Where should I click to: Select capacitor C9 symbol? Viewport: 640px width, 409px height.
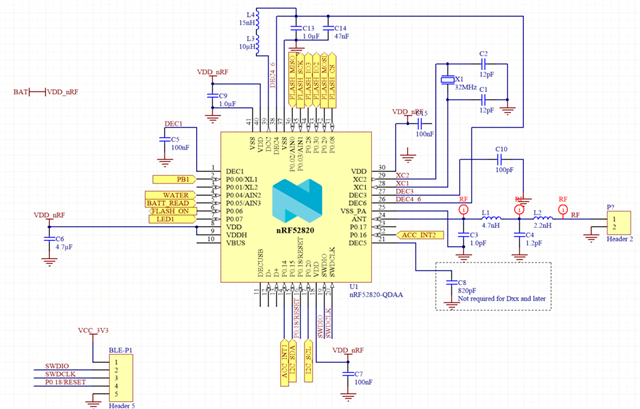(212, 96)
